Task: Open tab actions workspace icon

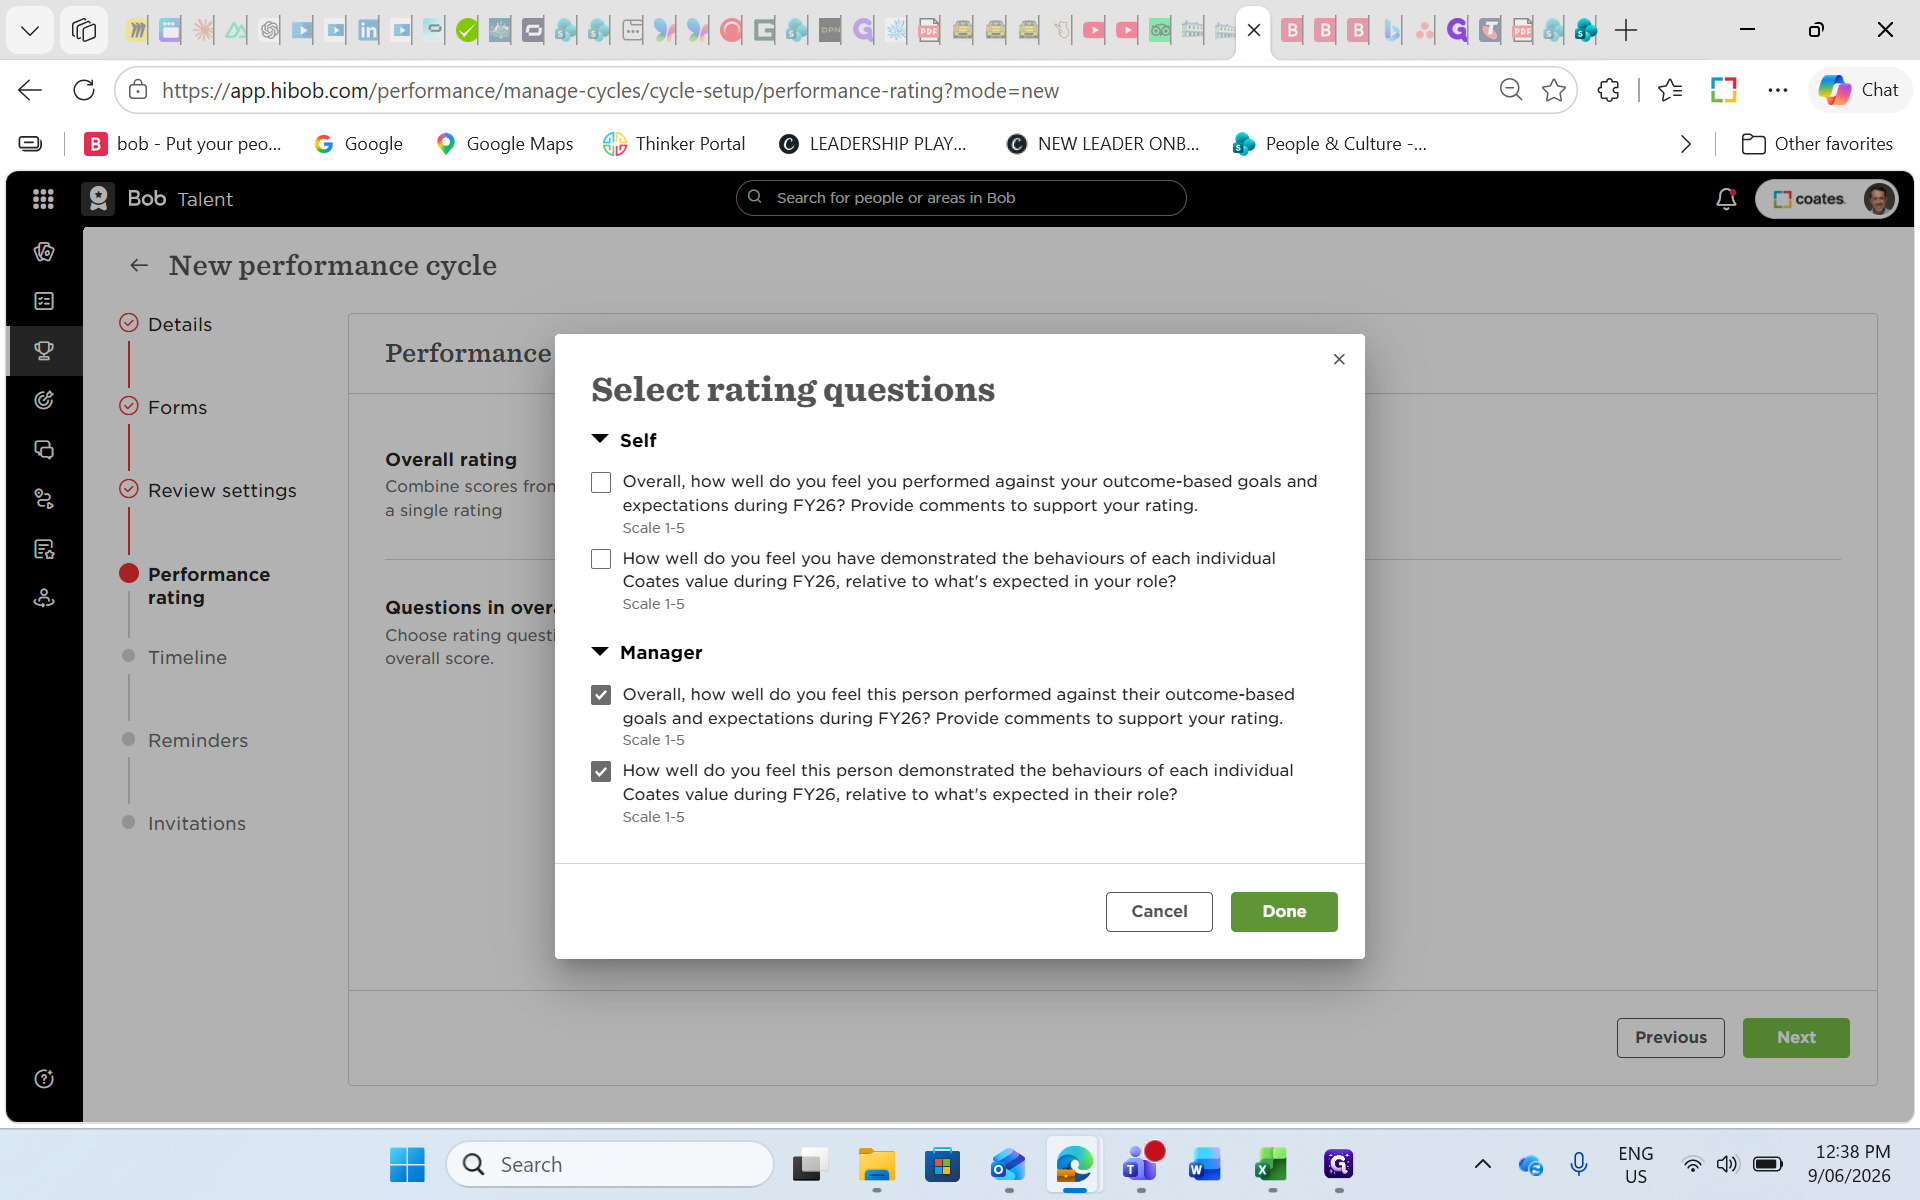Action: [84, 30]
